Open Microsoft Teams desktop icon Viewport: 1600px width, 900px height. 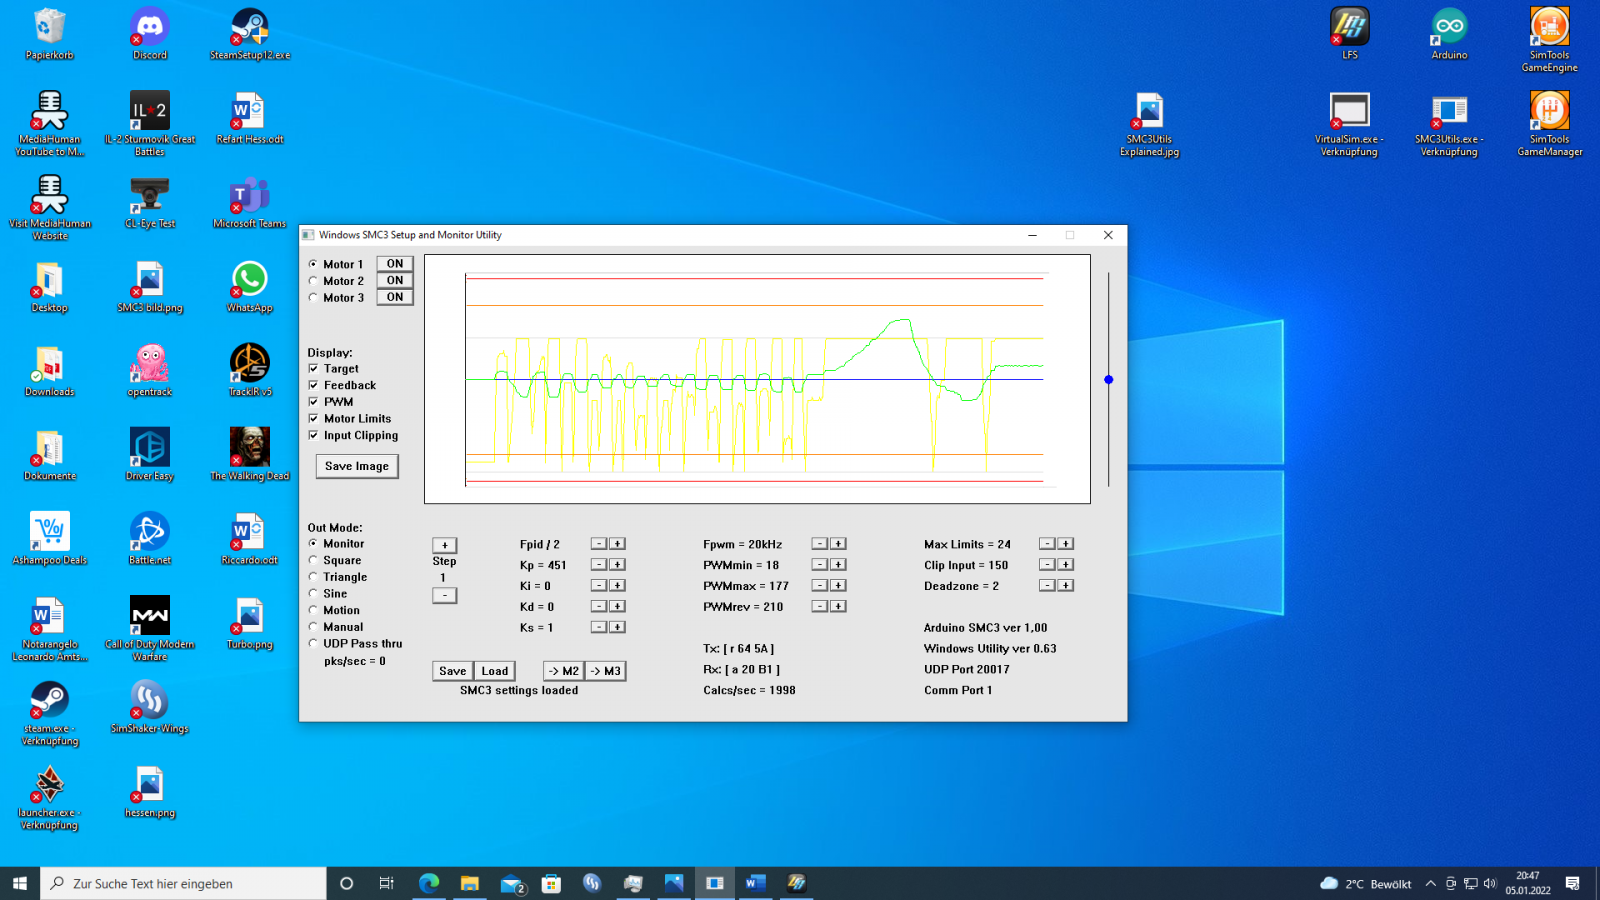coord(250,203)
